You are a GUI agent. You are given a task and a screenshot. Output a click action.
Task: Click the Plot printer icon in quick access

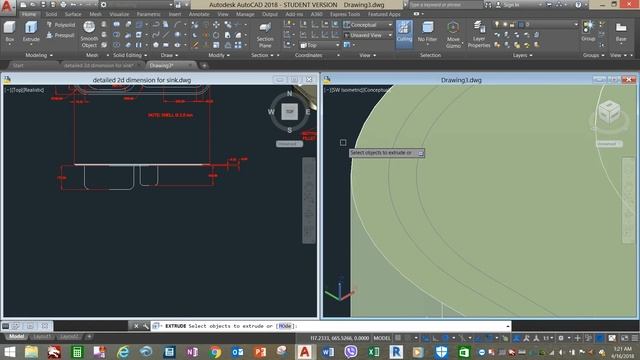pos(63,5)
